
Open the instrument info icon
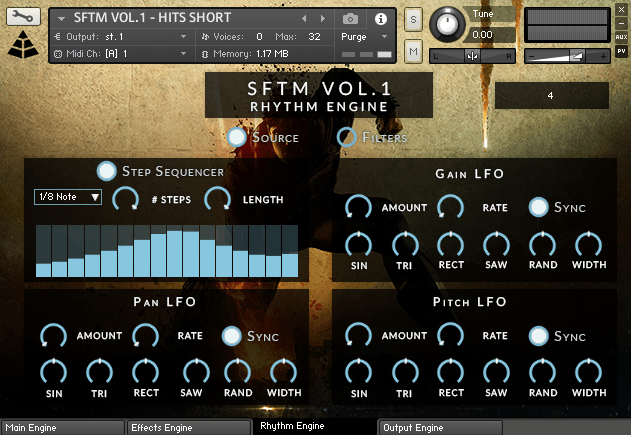tap(380, 19)
